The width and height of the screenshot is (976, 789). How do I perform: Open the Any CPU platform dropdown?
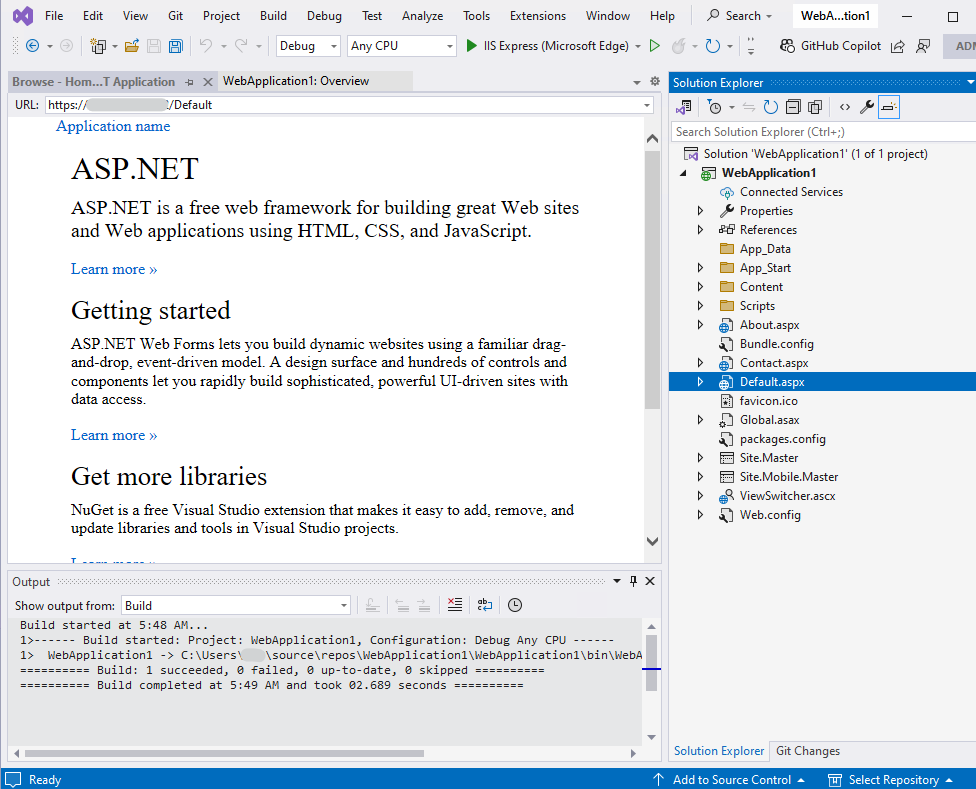pos(401,45)
